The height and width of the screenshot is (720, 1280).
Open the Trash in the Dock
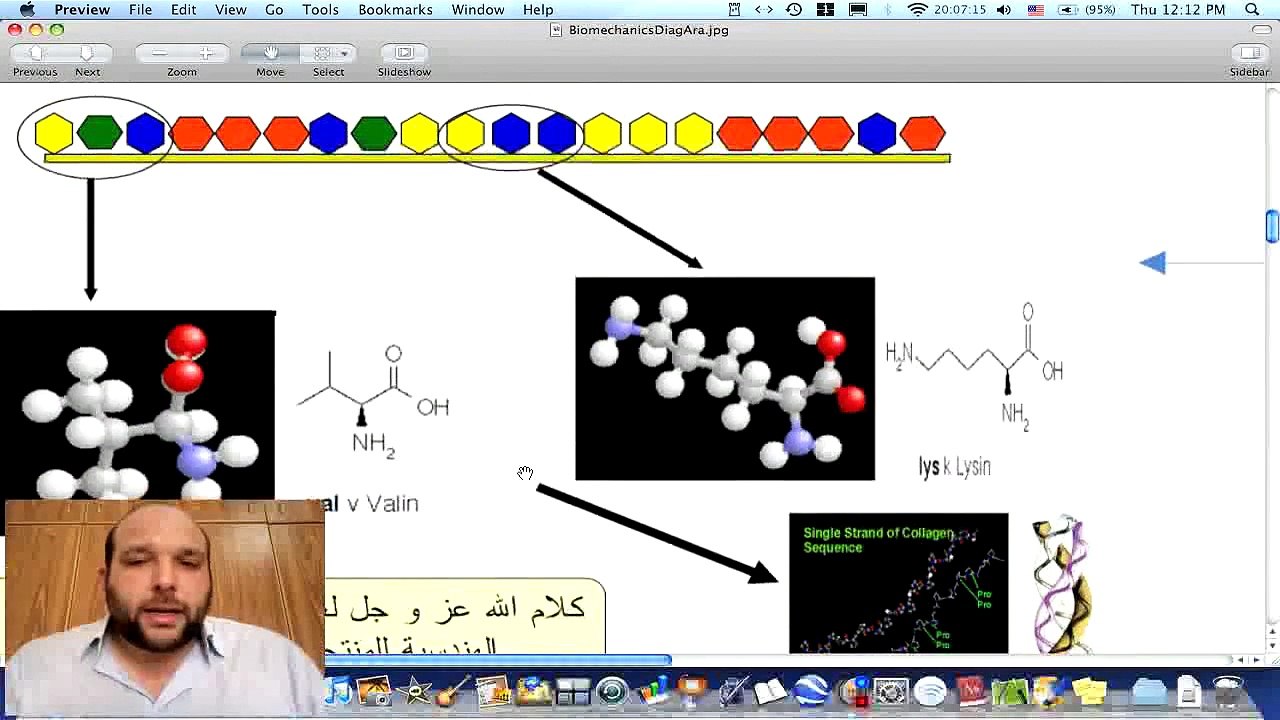1228,691
